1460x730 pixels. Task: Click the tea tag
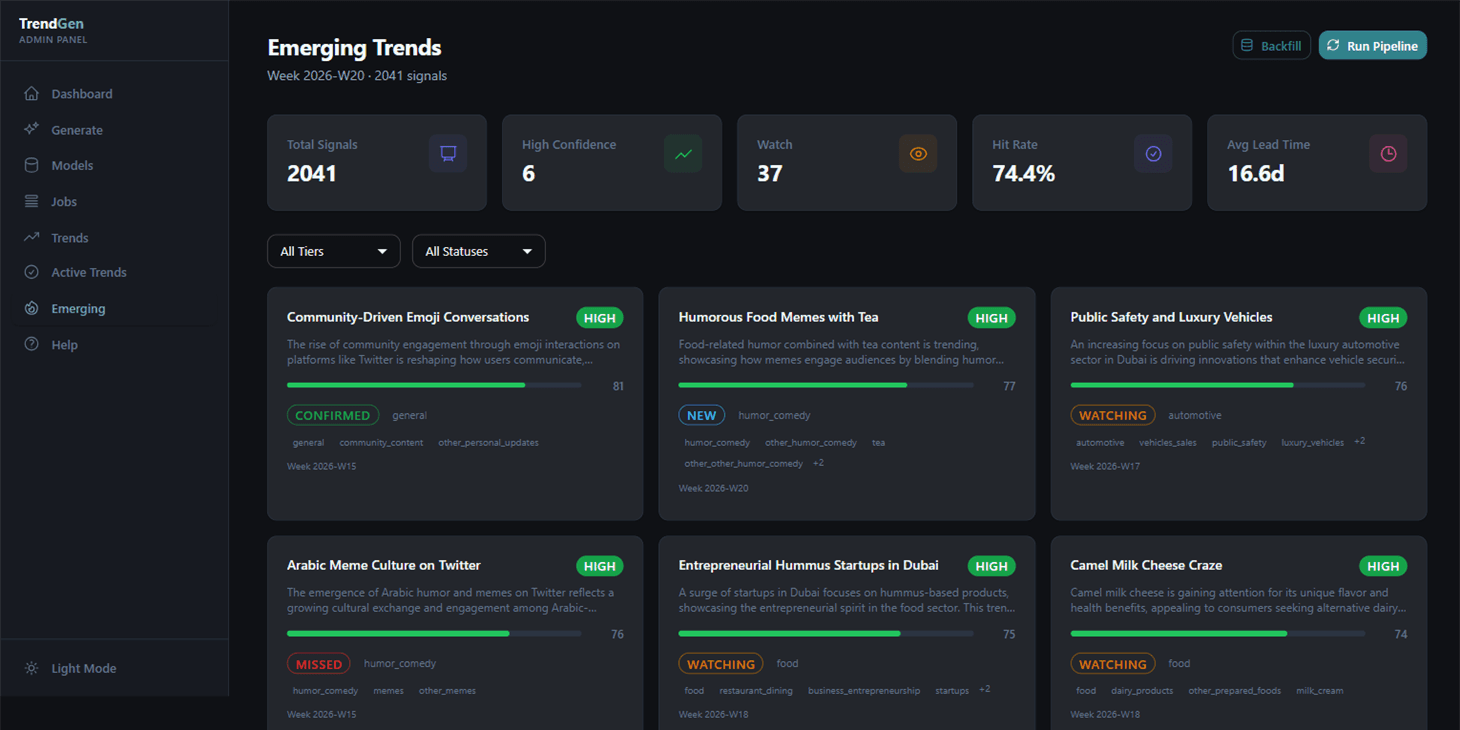pos(878,442)
